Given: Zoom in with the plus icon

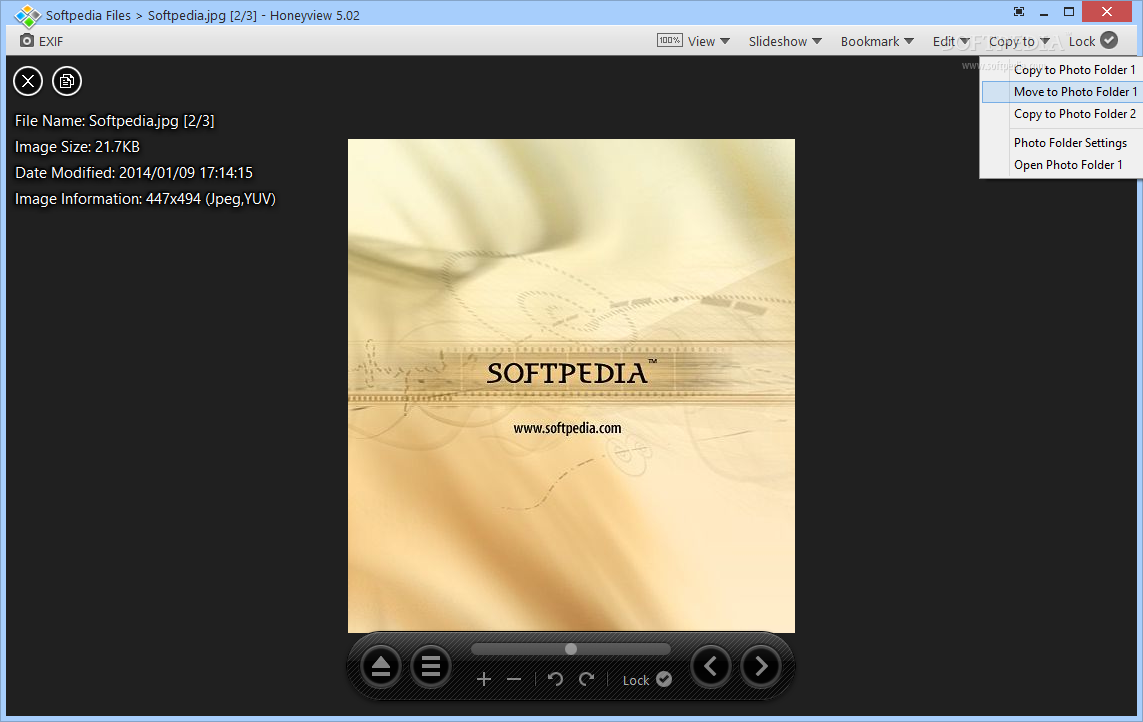Looking at the screenshot, I should click(483, 680).
